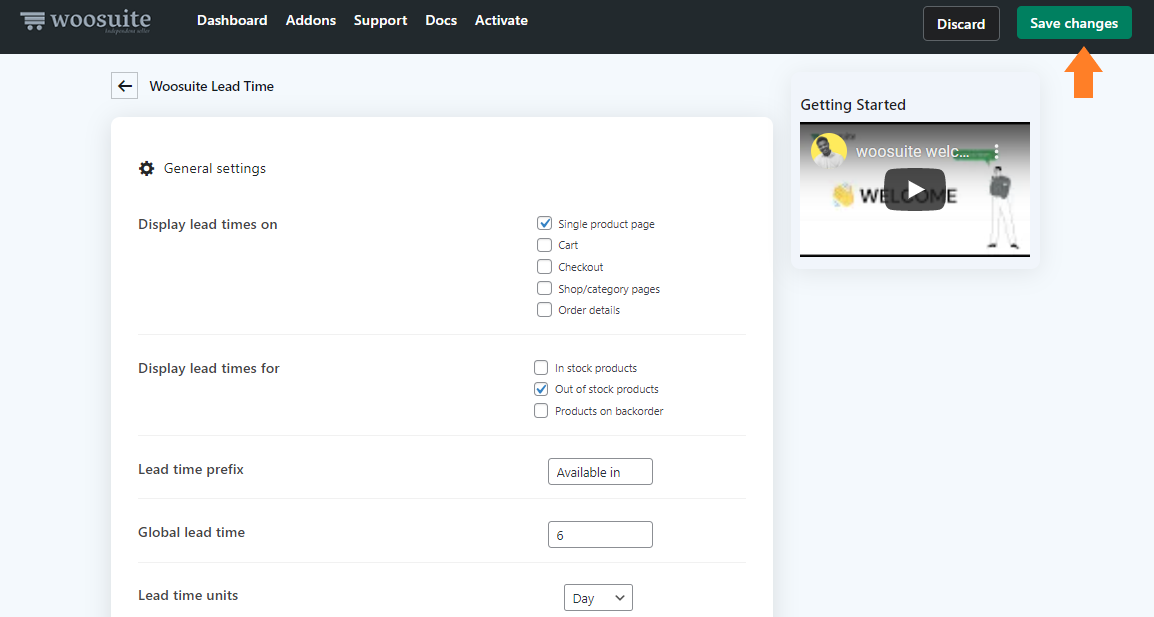Open the Addons menu

pyautogui.click(x=311, y=21)
